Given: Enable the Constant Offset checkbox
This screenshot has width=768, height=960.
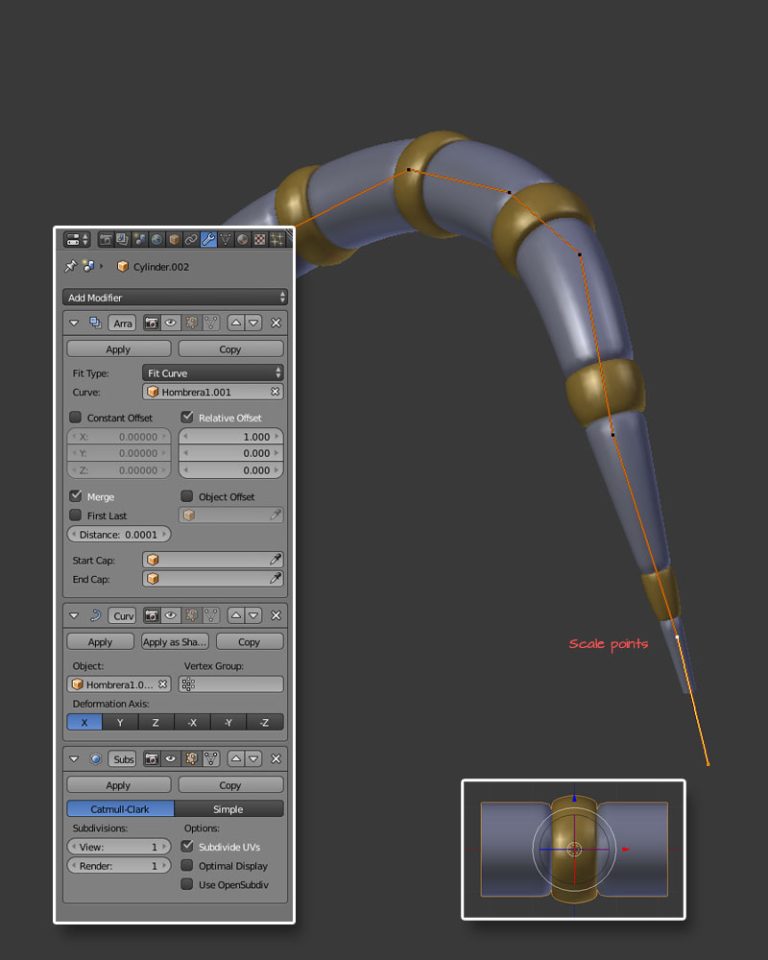Looking at the screenshot, I should (x=75, y=417).
